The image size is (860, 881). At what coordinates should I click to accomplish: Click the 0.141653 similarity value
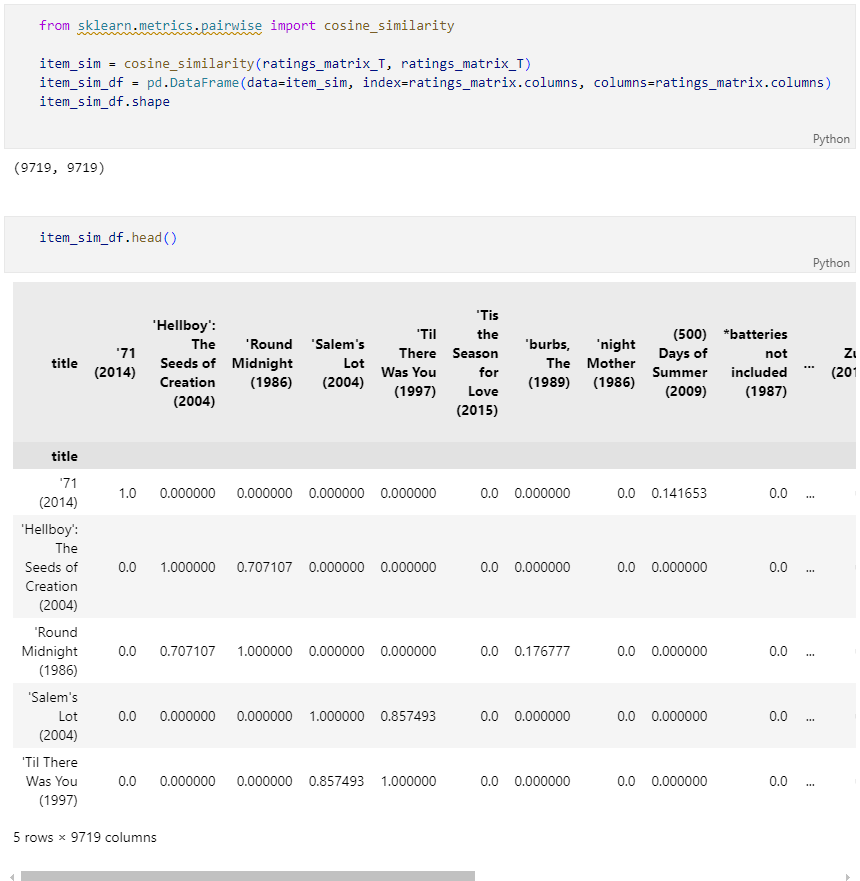click(x=679, y=493)
